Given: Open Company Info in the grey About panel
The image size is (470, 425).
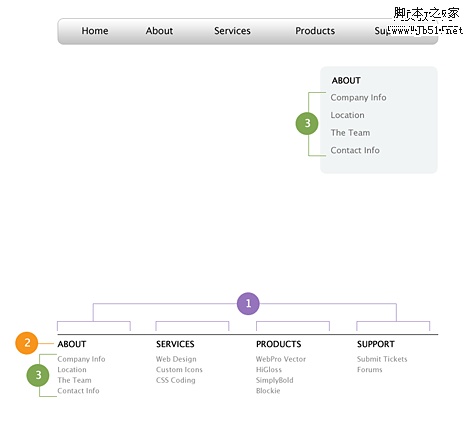Looking at the screenshot, I should (358, 97).
